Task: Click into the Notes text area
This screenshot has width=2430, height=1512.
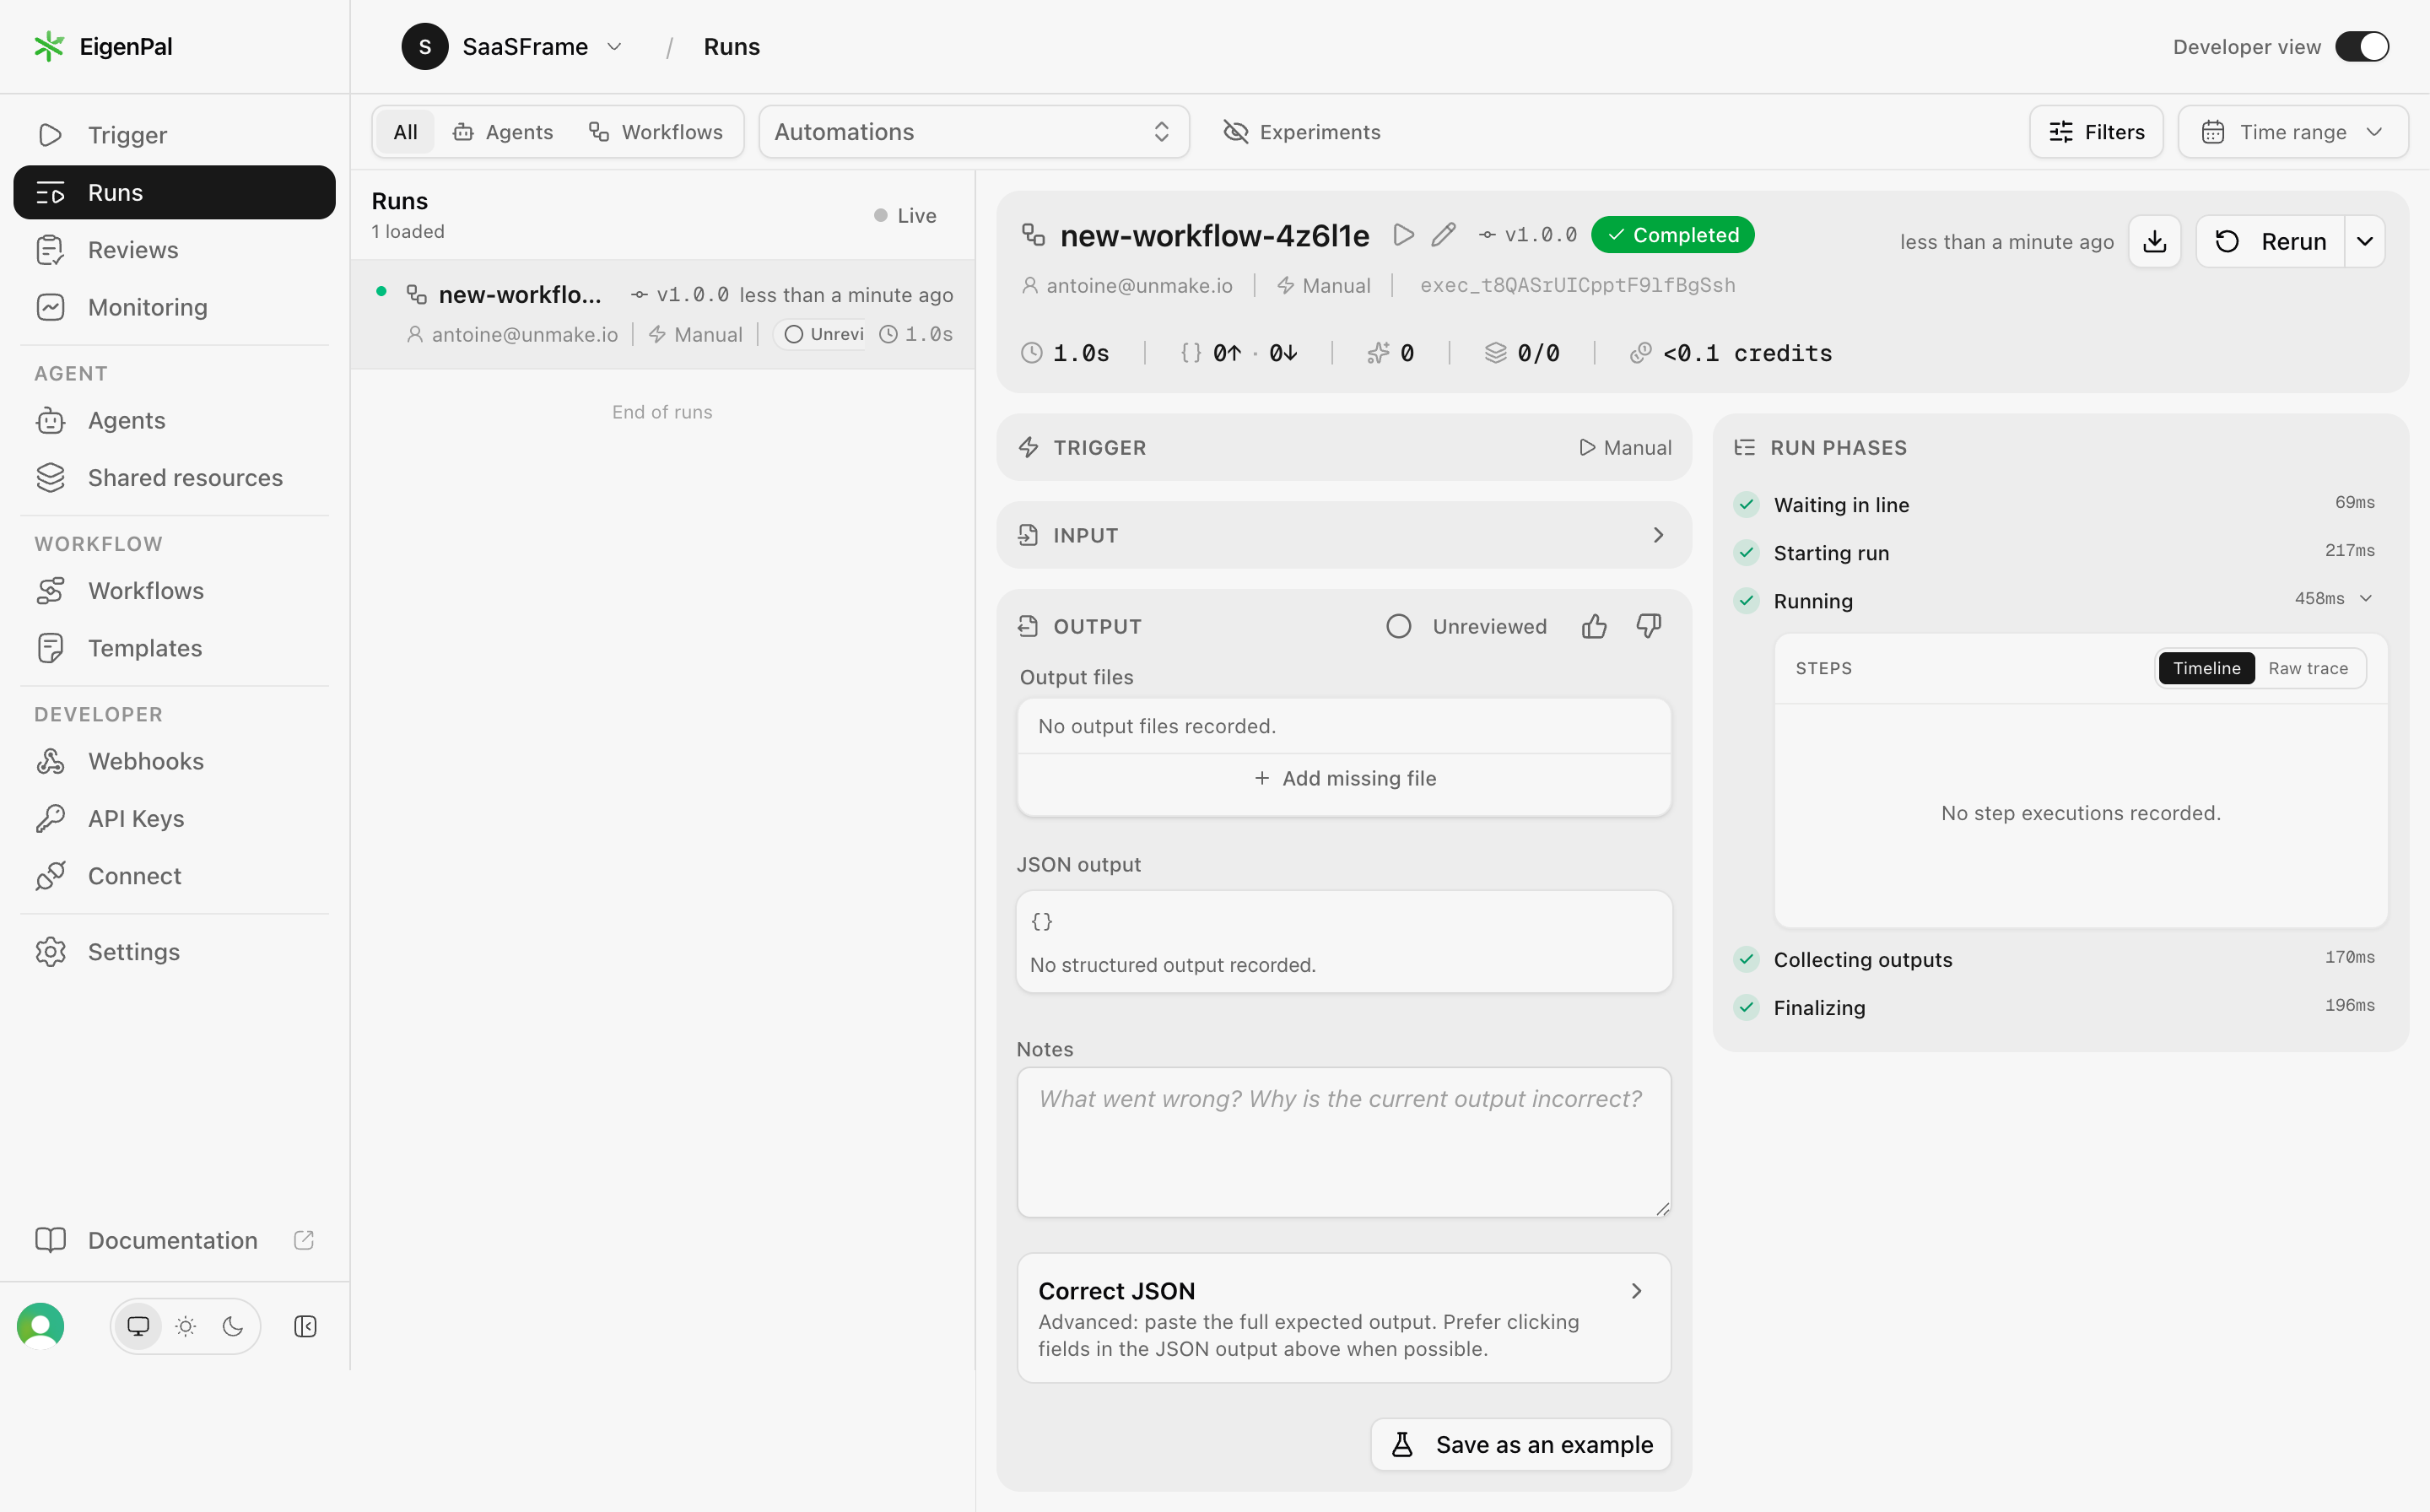Action: [x=1343, y=1142]
